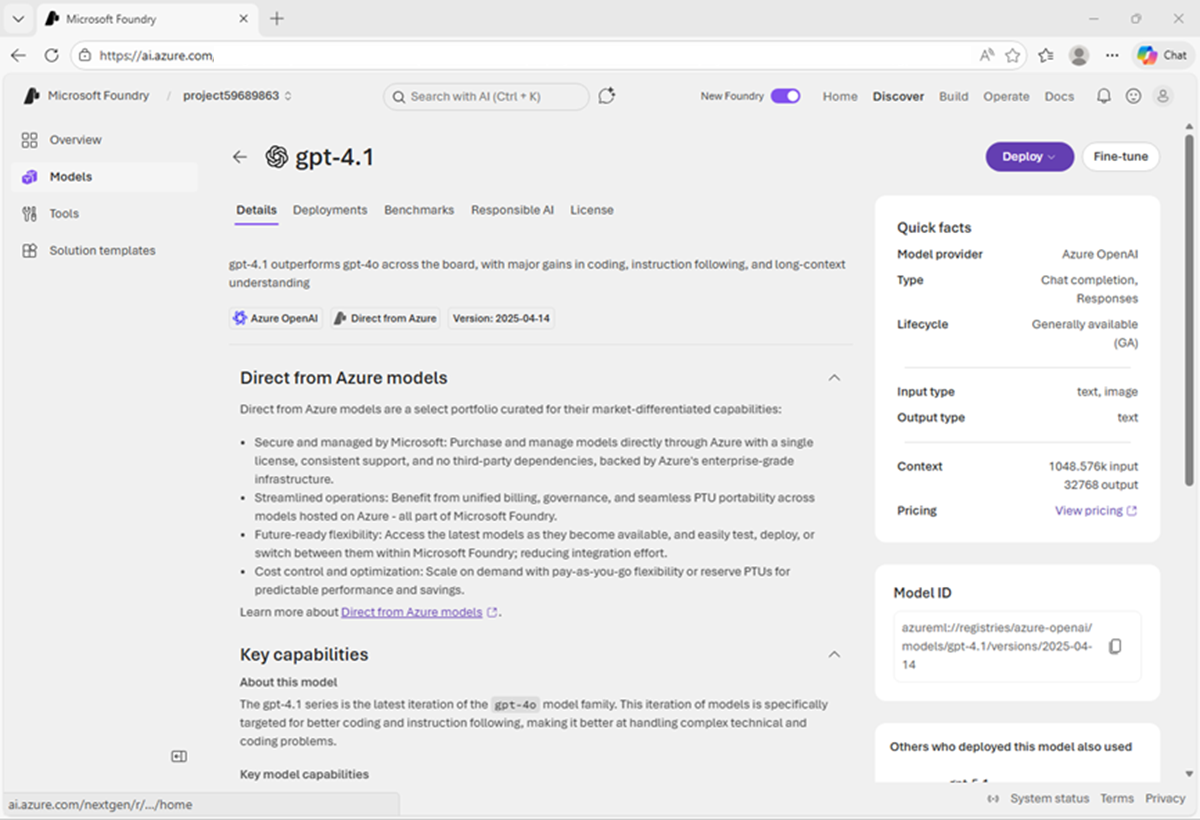This screenshot has width=1200, height=820.
Task: Collapse the Key capabilities section
Action: pos(834,654)
